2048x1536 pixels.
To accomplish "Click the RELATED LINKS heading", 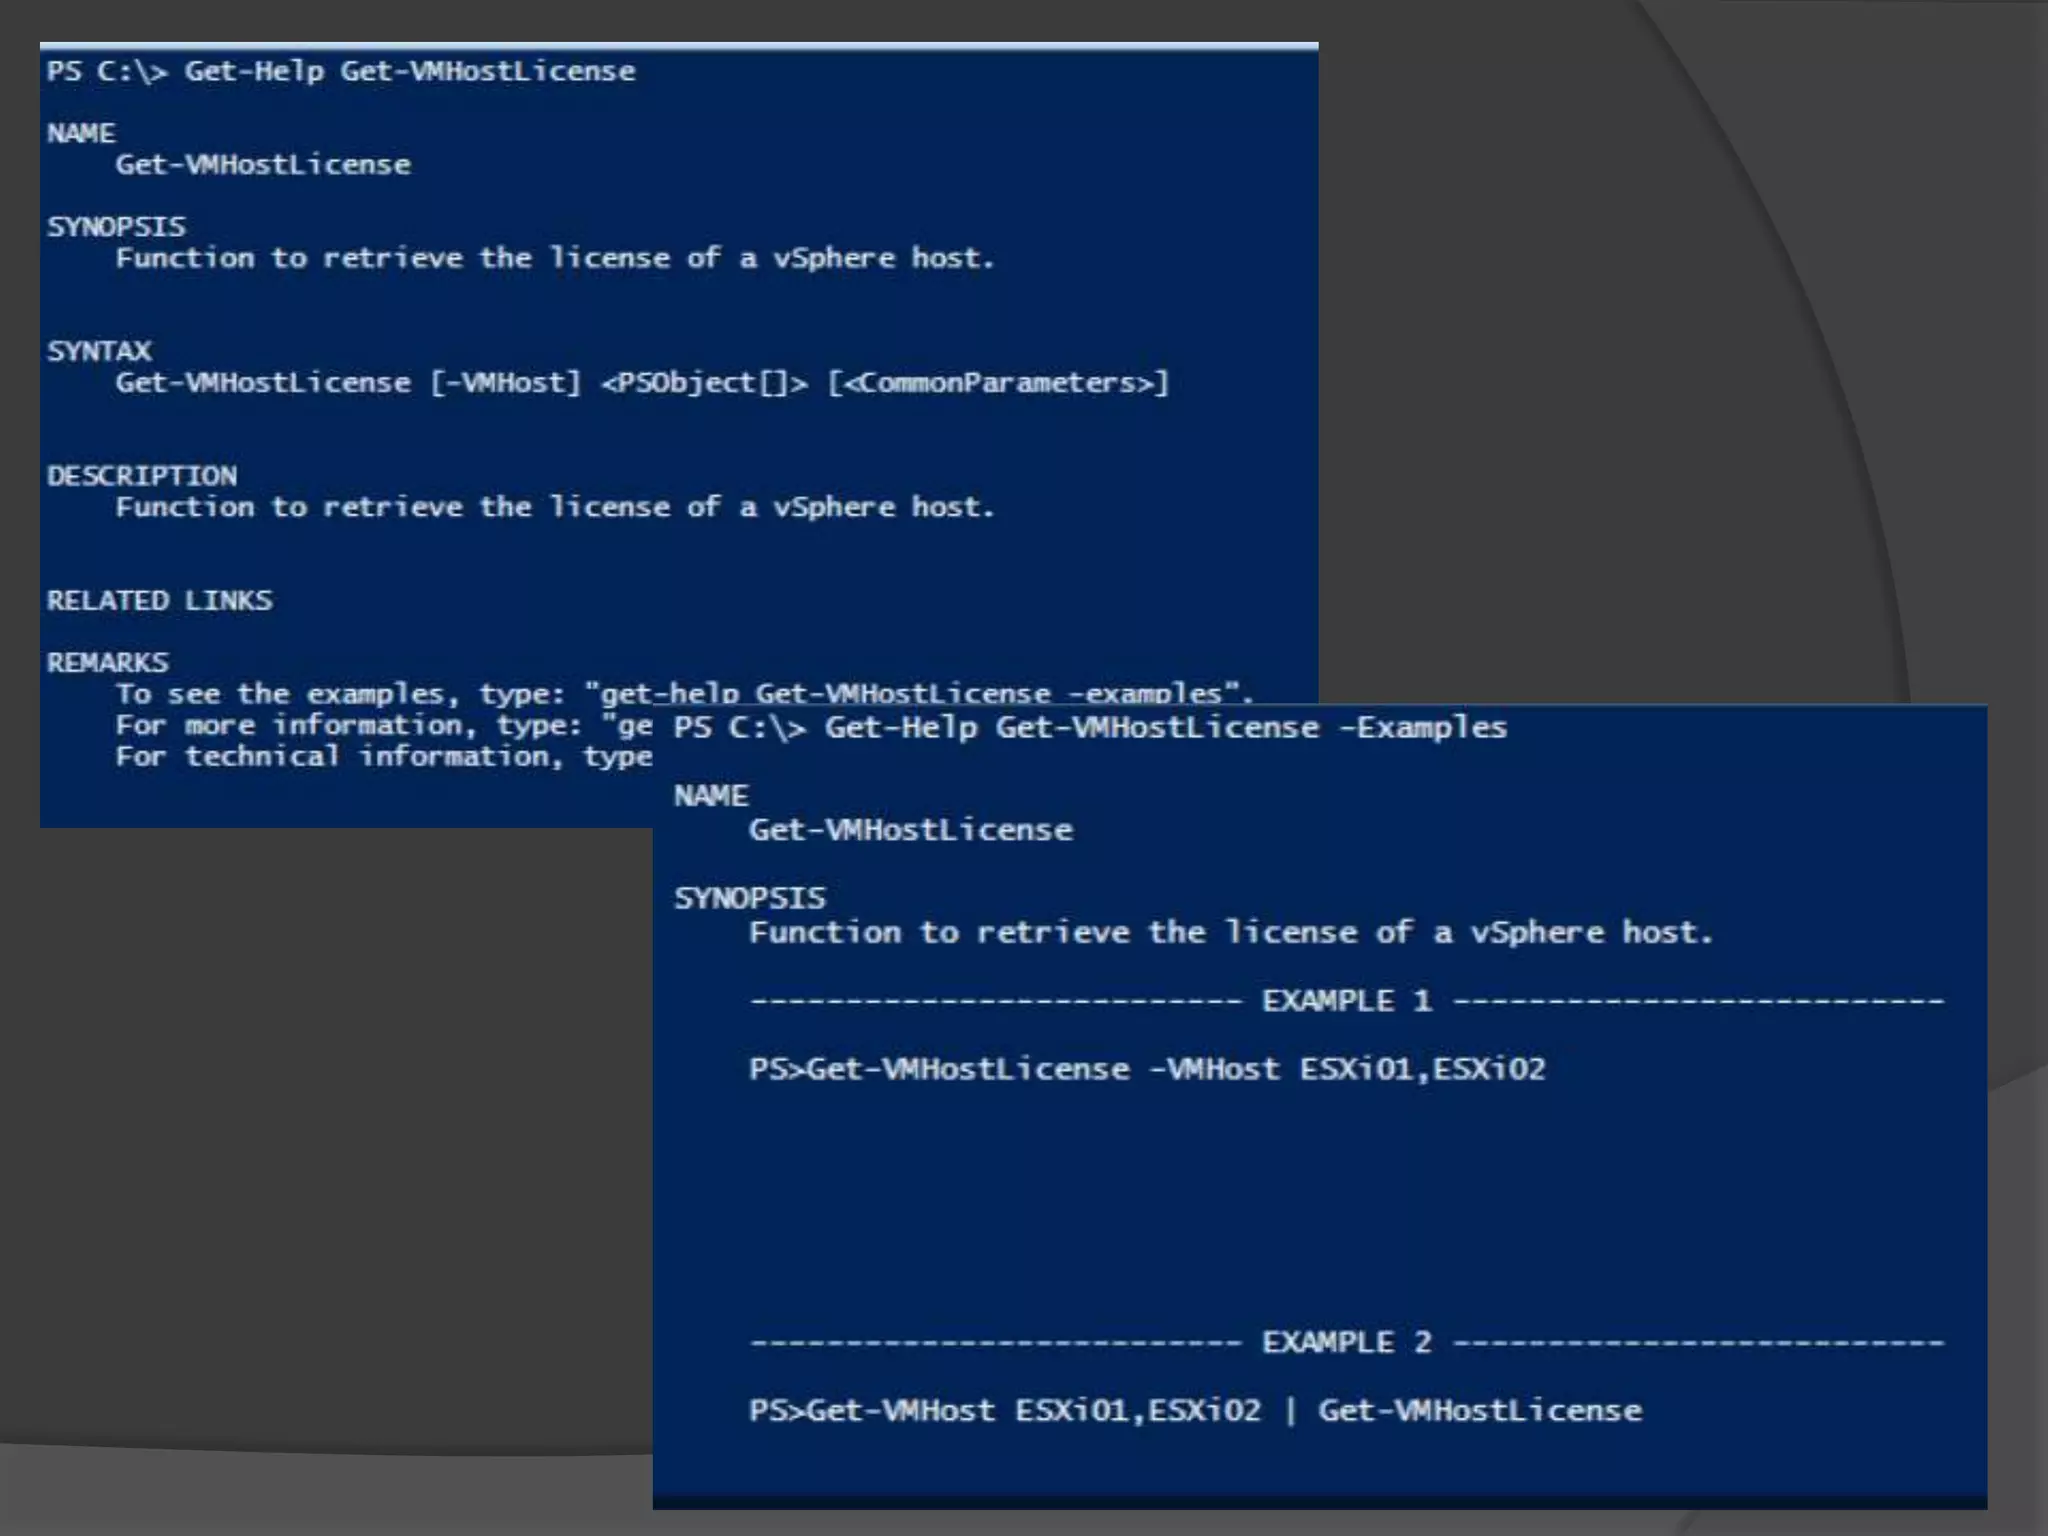I will tap(159, 601).
